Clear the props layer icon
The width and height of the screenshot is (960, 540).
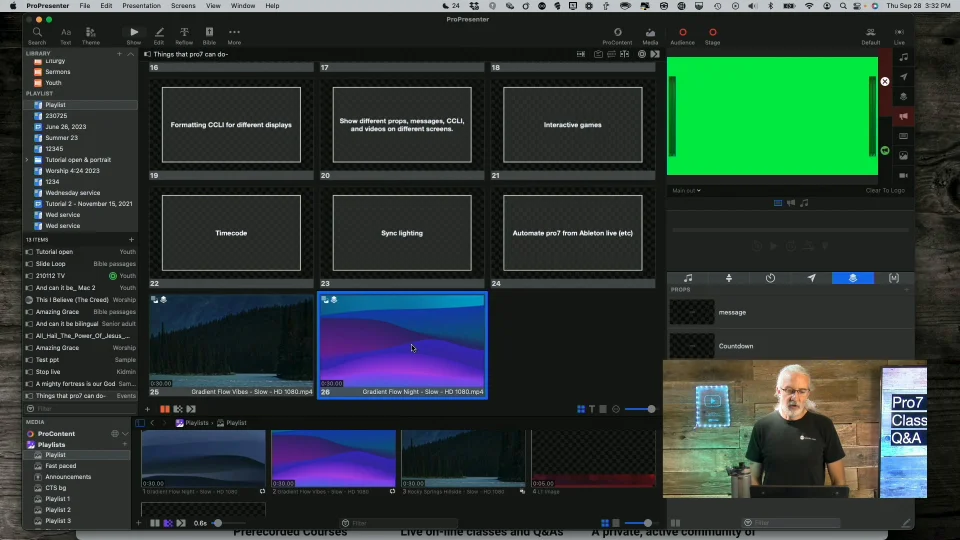tap(904, 96)
